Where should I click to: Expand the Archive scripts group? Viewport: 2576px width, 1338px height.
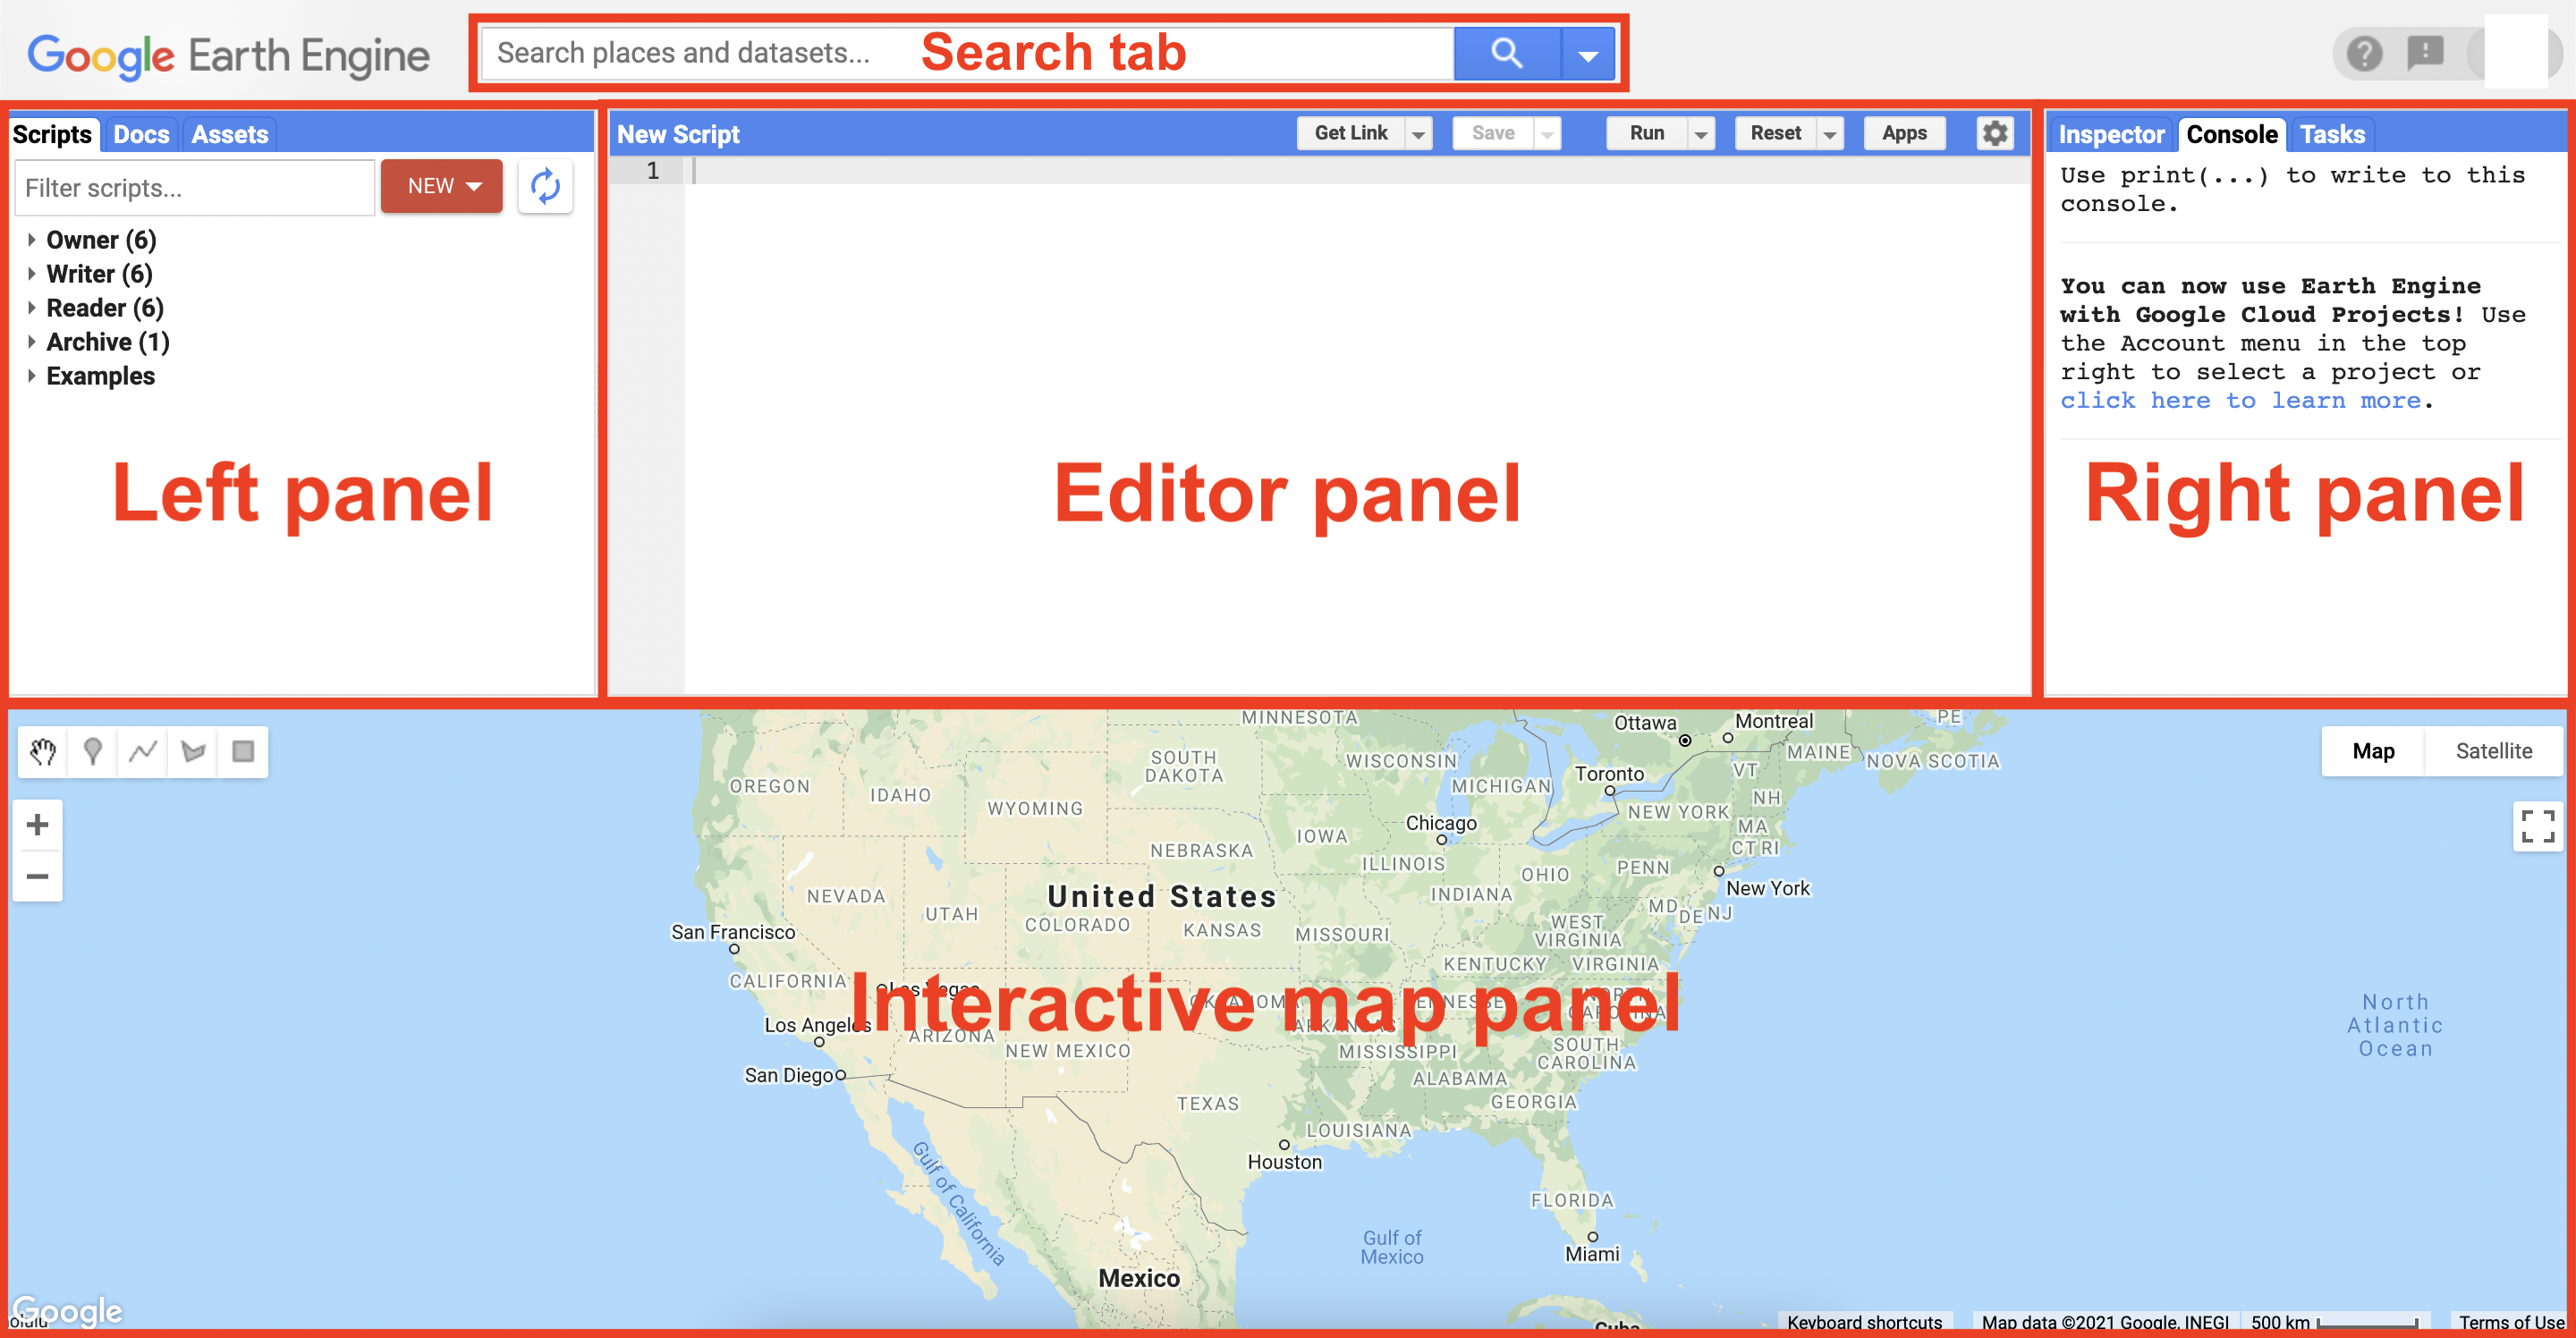tap(34, 341)
